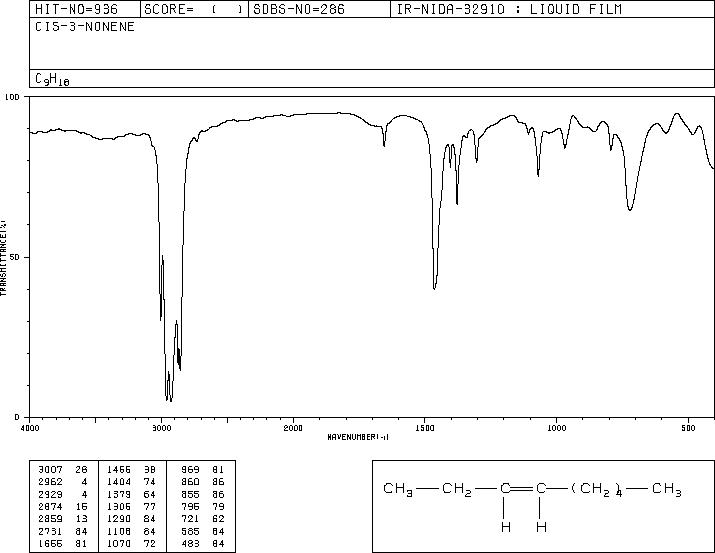Click the right H atom under double bond
715x553 pixels.
click(x=541, y=527)
